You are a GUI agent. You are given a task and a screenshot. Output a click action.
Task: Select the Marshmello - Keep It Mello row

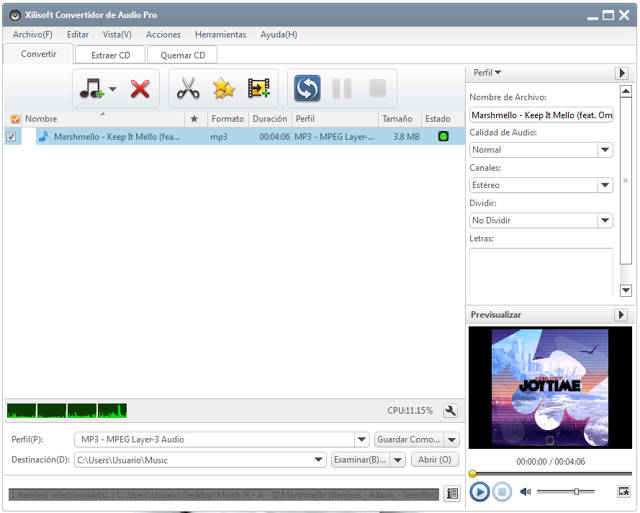[235, 136]
